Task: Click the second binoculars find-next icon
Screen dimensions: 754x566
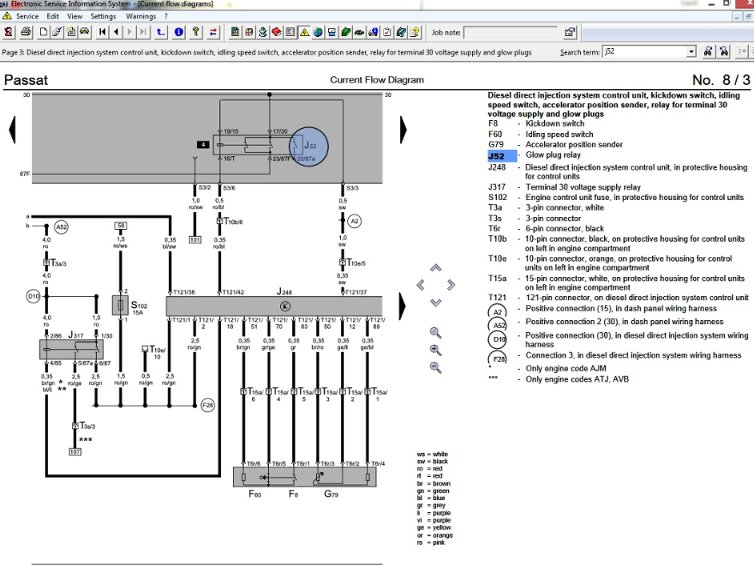Action: click(x=724, y=51)
